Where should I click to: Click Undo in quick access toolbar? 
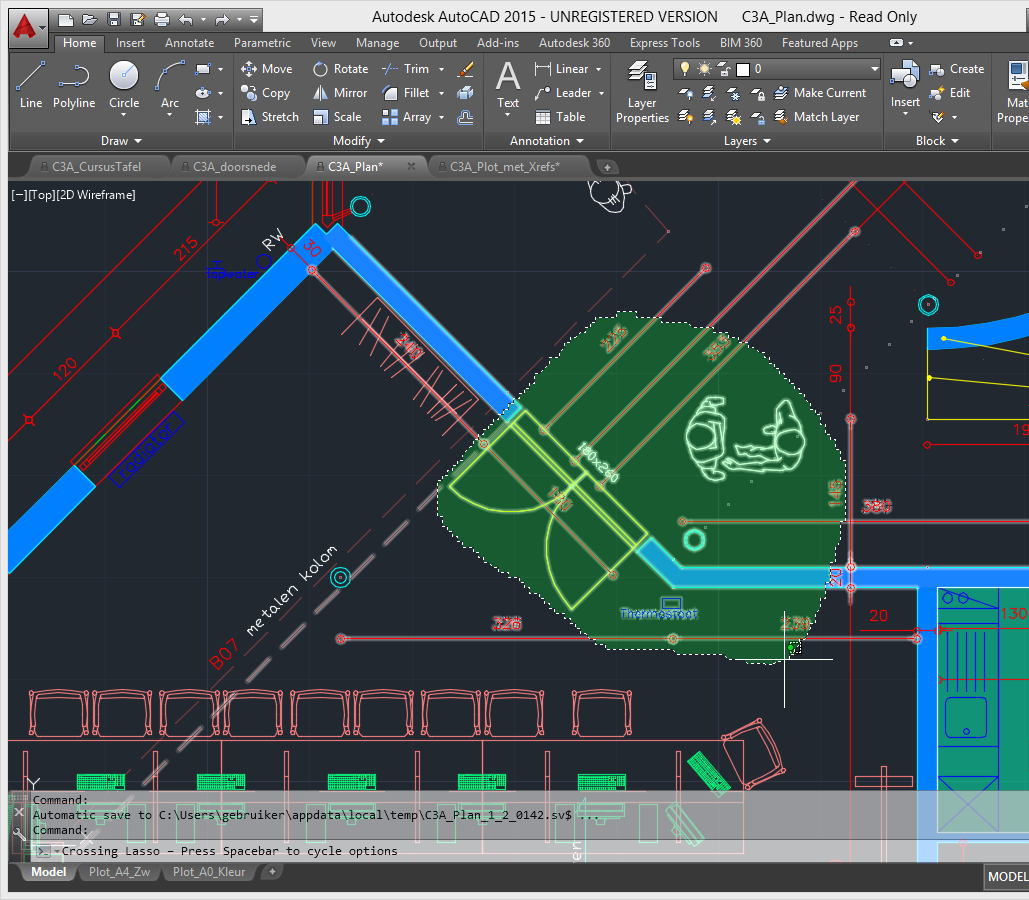pos(186,20)
